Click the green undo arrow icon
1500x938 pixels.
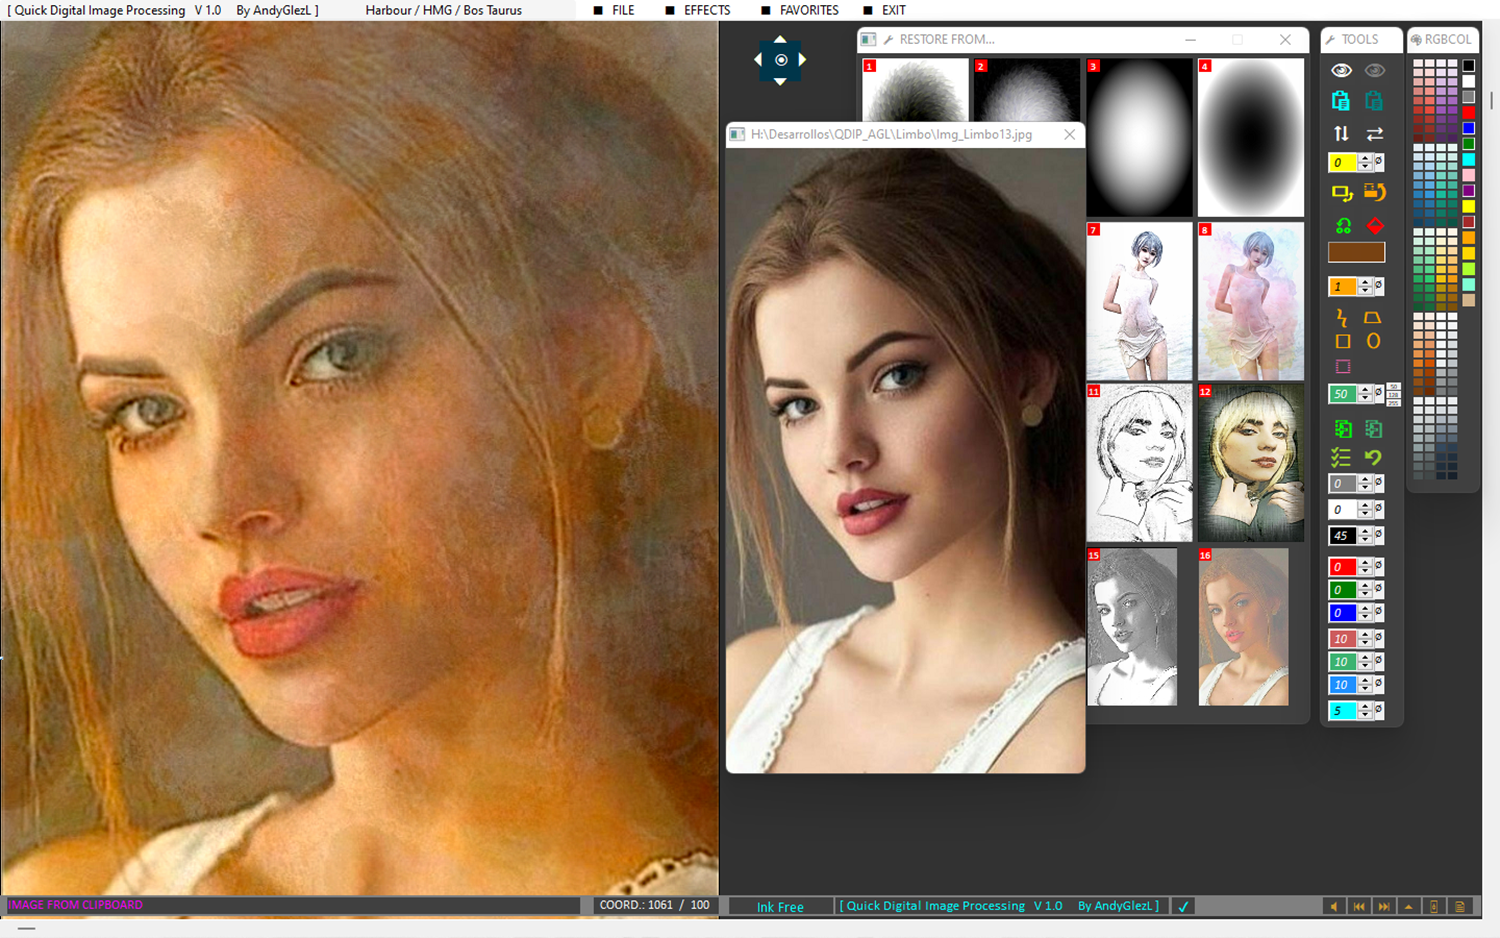click(1374, 457)
